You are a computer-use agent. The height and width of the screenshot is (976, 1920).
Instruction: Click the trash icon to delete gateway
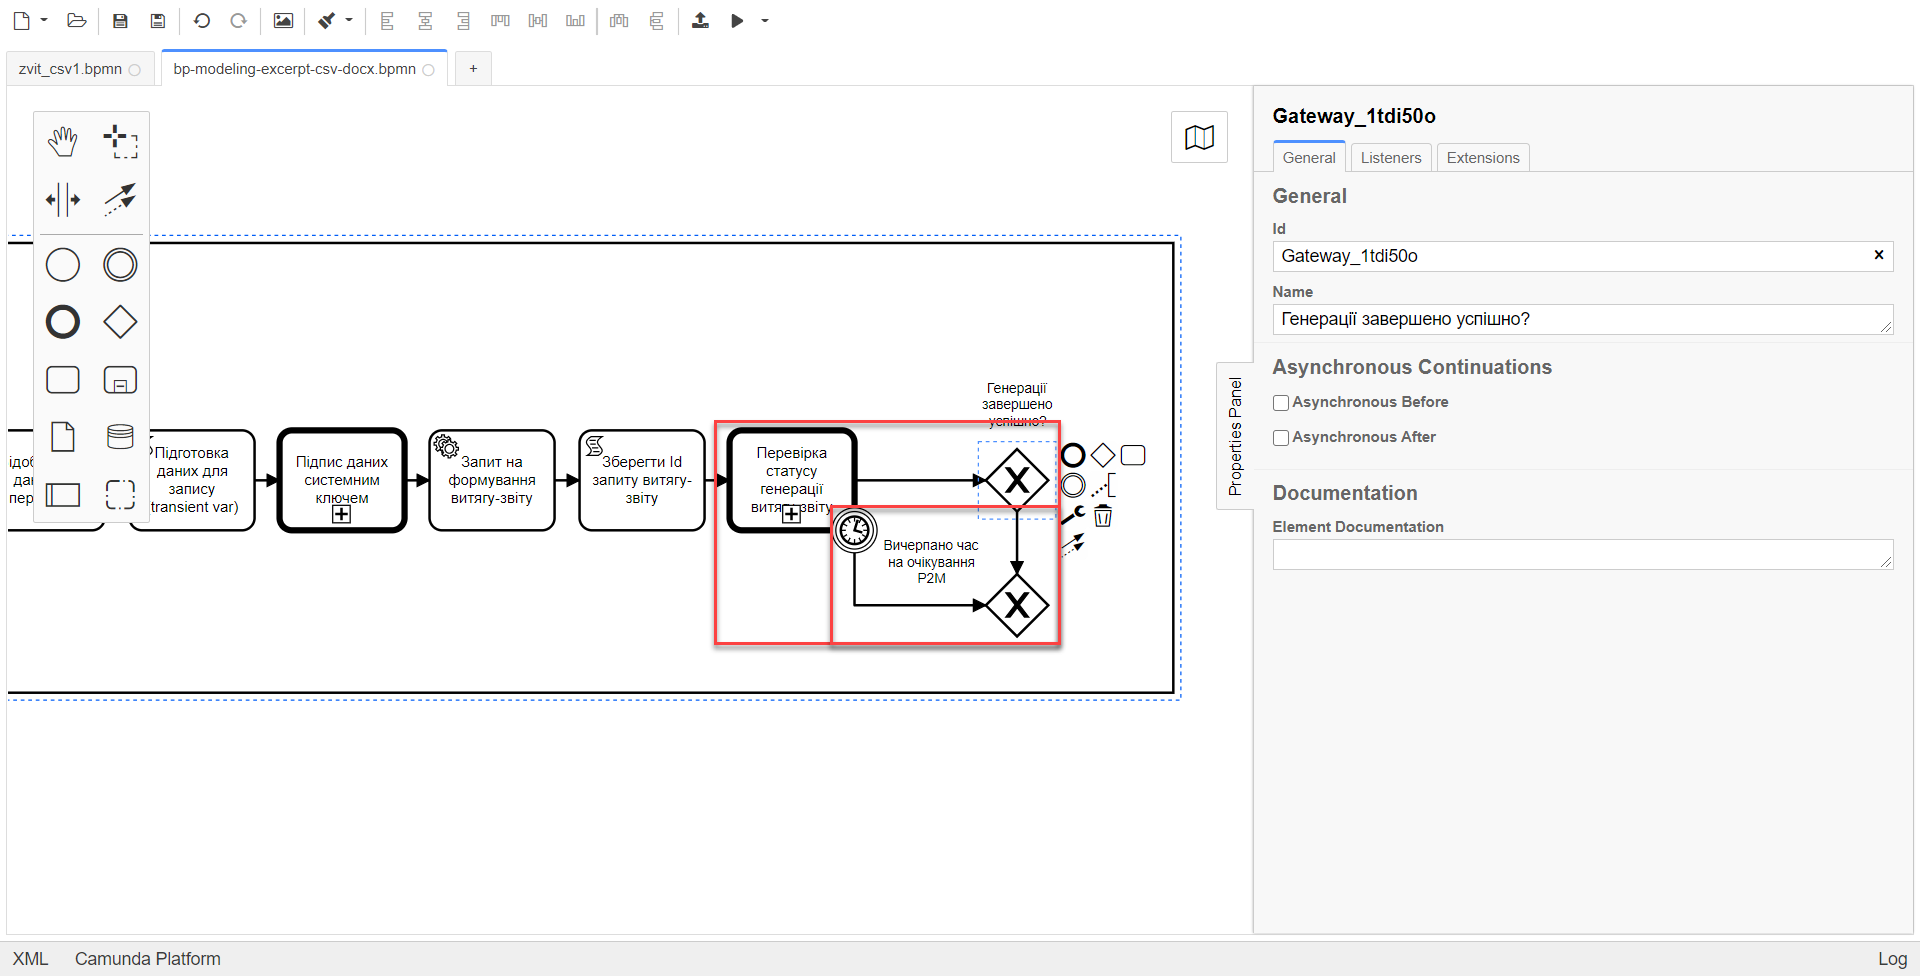1103,516
